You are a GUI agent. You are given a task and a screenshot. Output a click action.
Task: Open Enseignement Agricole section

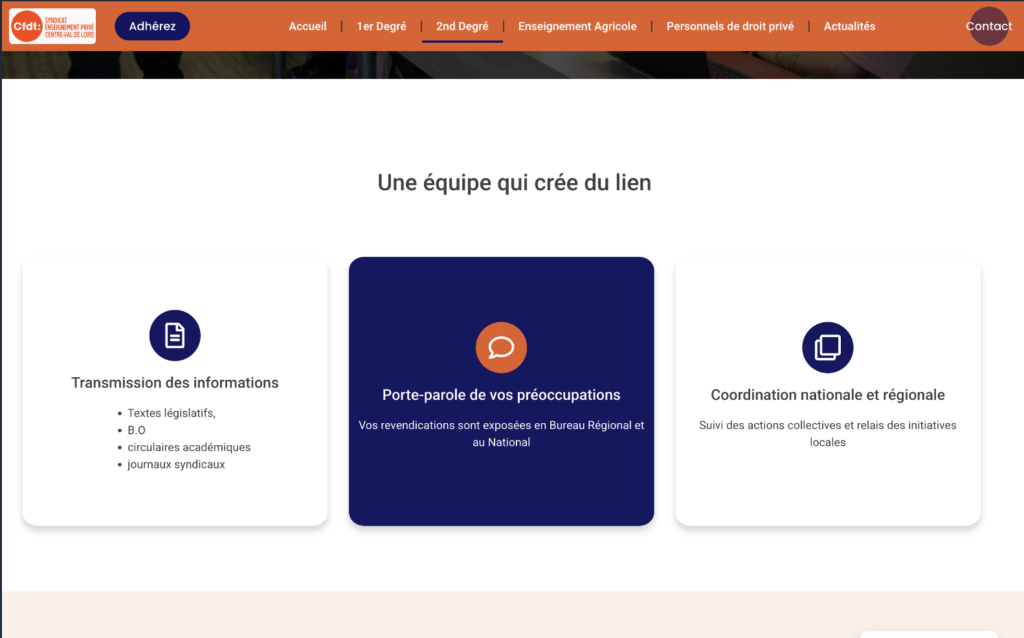[577, 26]
